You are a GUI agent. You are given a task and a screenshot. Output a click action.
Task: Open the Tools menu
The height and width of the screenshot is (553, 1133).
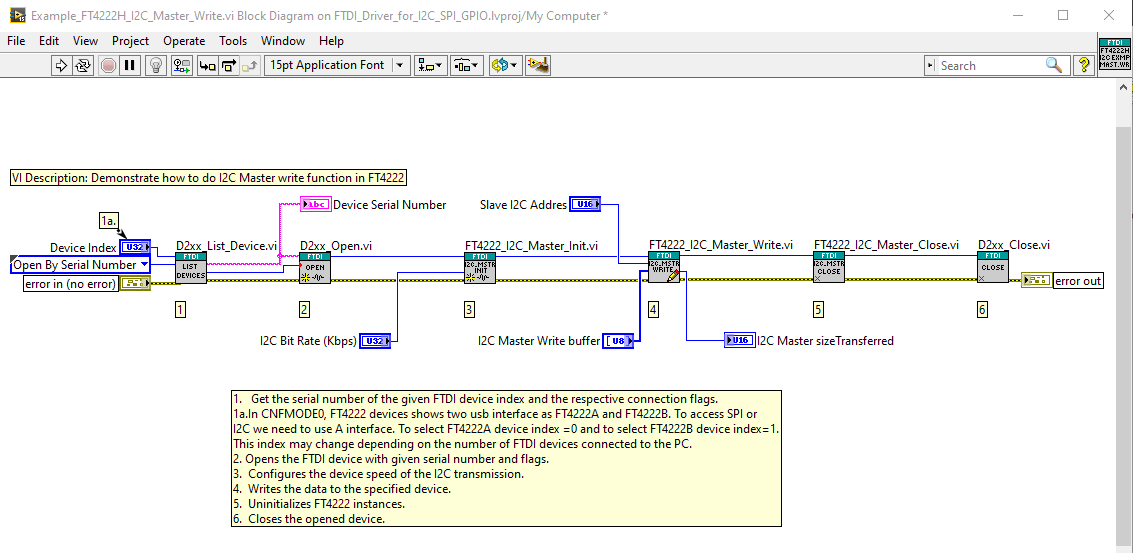click(x=233, y=41)
